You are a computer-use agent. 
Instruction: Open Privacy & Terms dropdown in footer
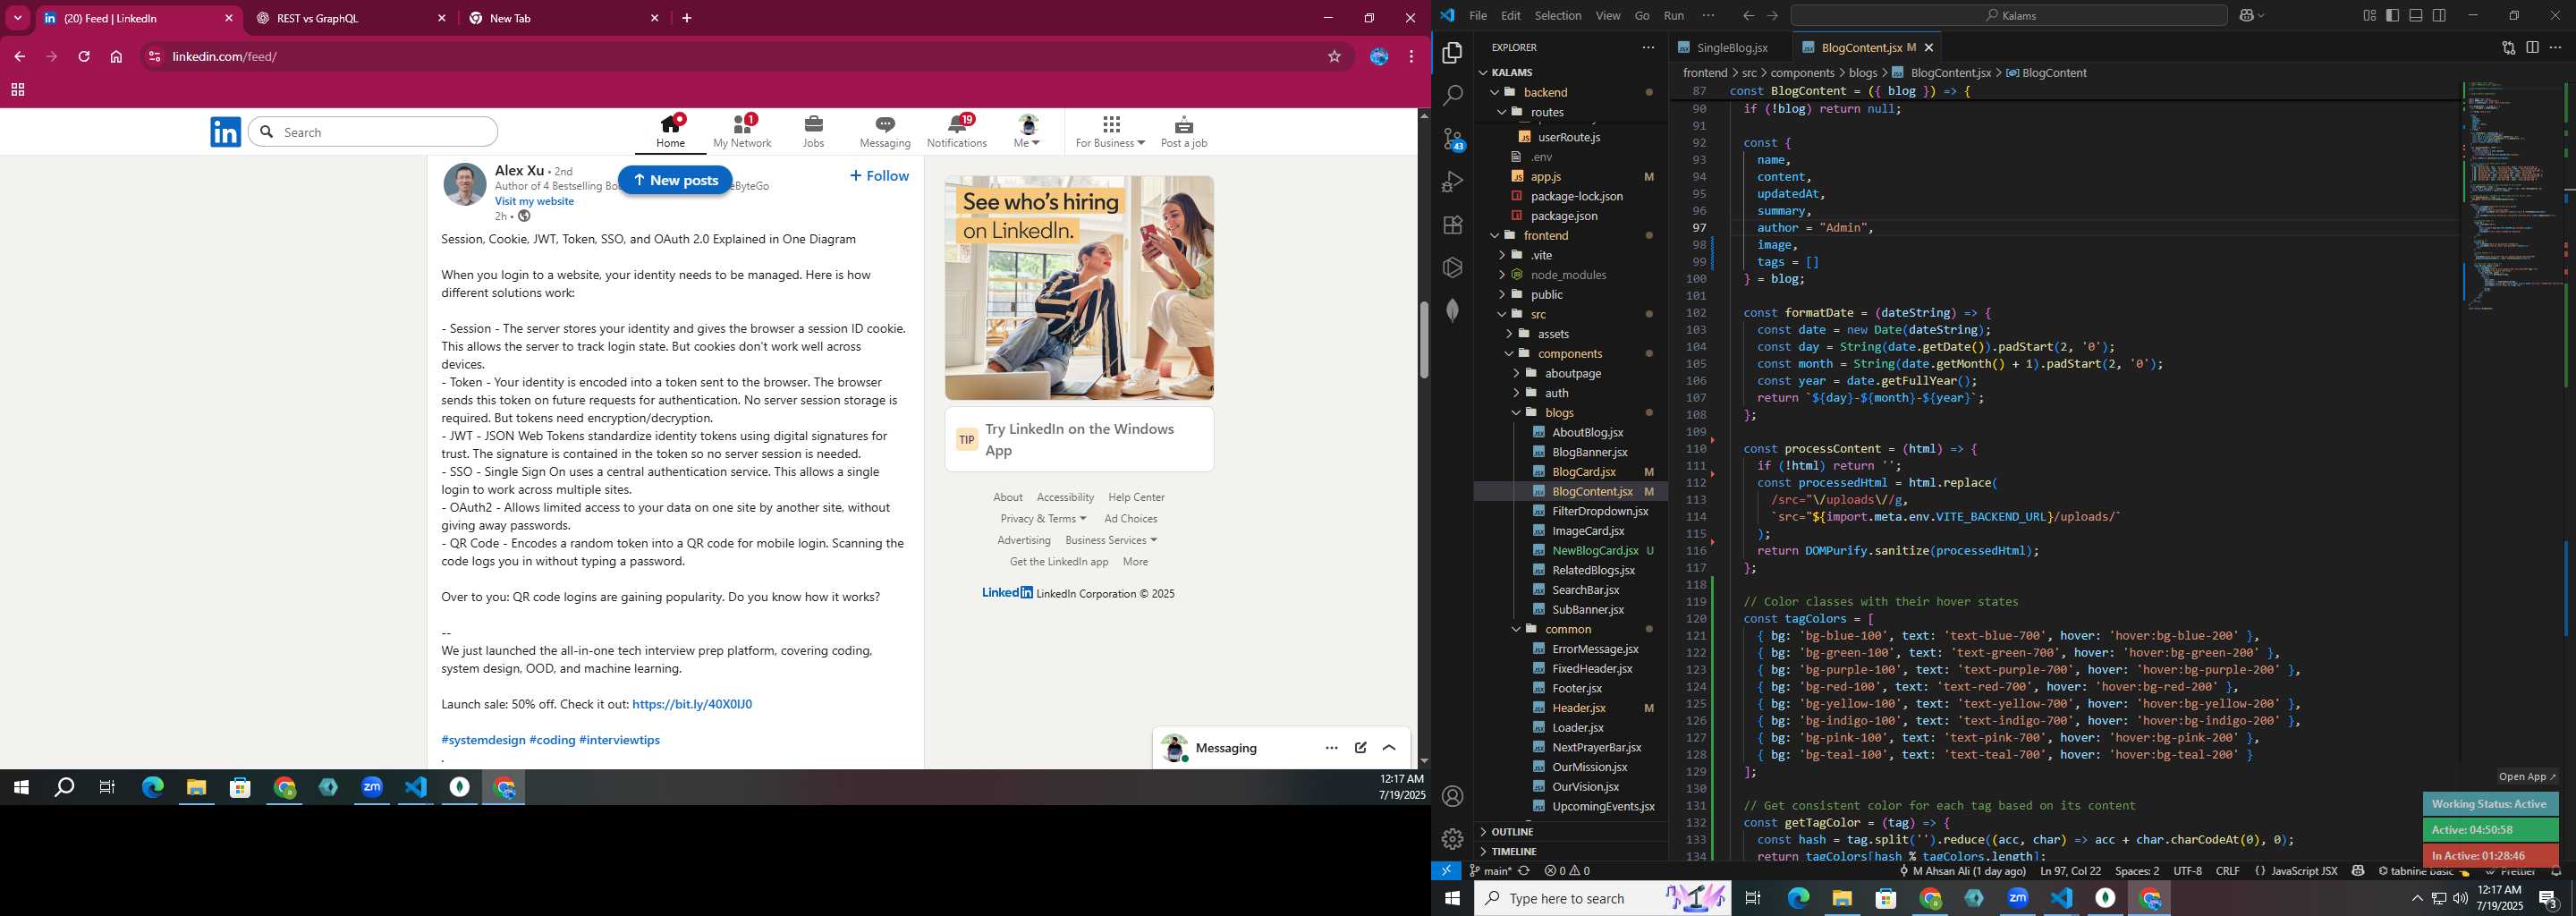(x=1043, y=518)
